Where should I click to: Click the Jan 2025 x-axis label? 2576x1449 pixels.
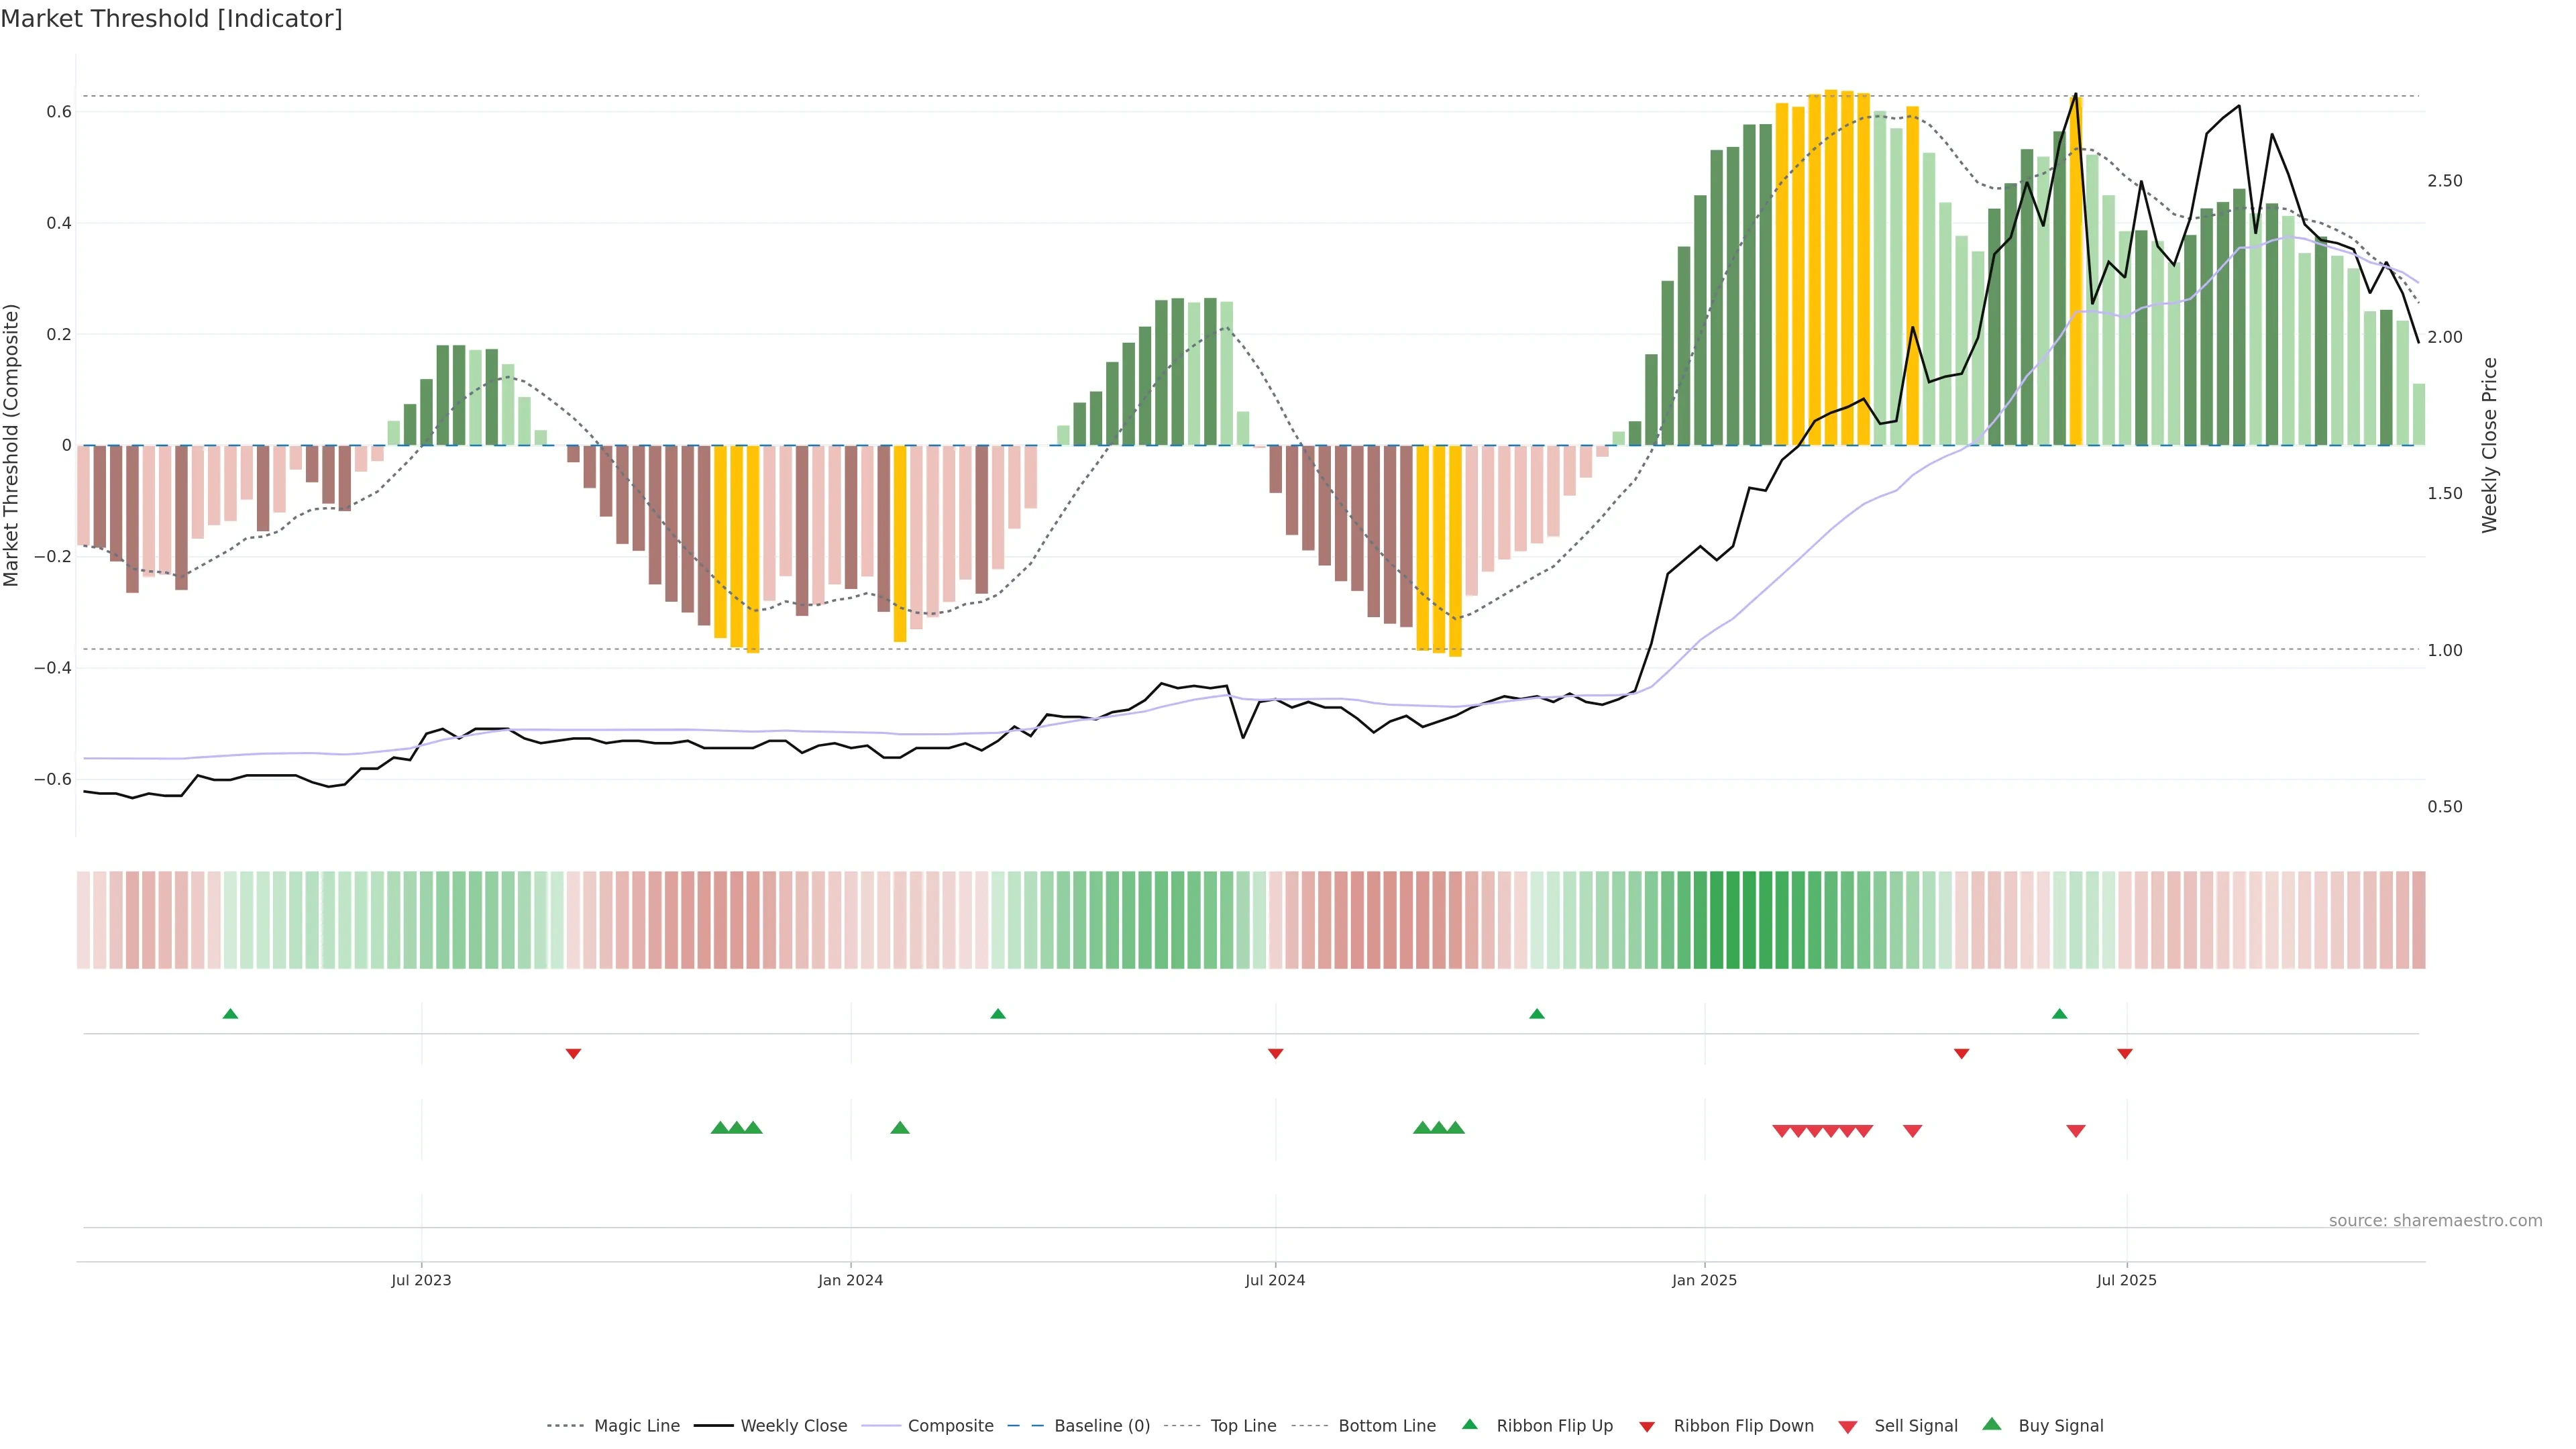[x=1704, y=1280]
